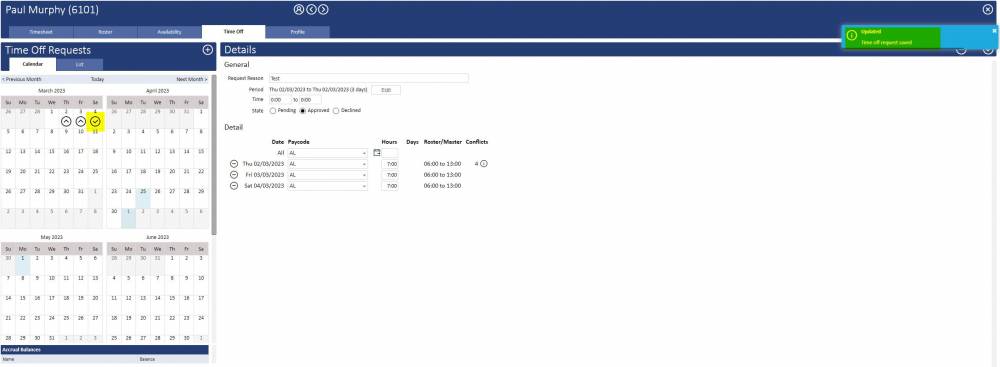Click the calendar icon beside the All hours field
The height and width of the screenshot is (367, 1000).
tap(377, 153)
